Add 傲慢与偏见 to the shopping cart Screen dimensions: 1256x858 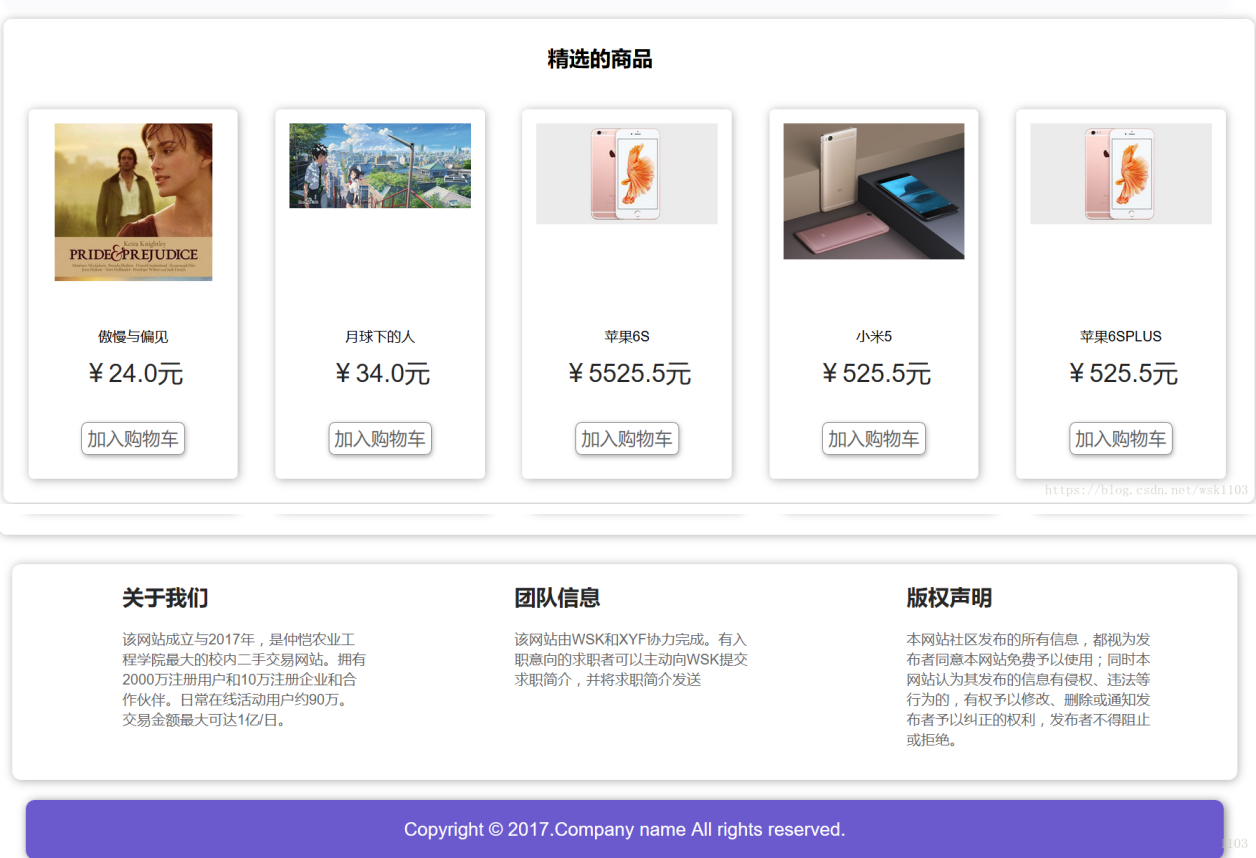[x=133, y=439]
